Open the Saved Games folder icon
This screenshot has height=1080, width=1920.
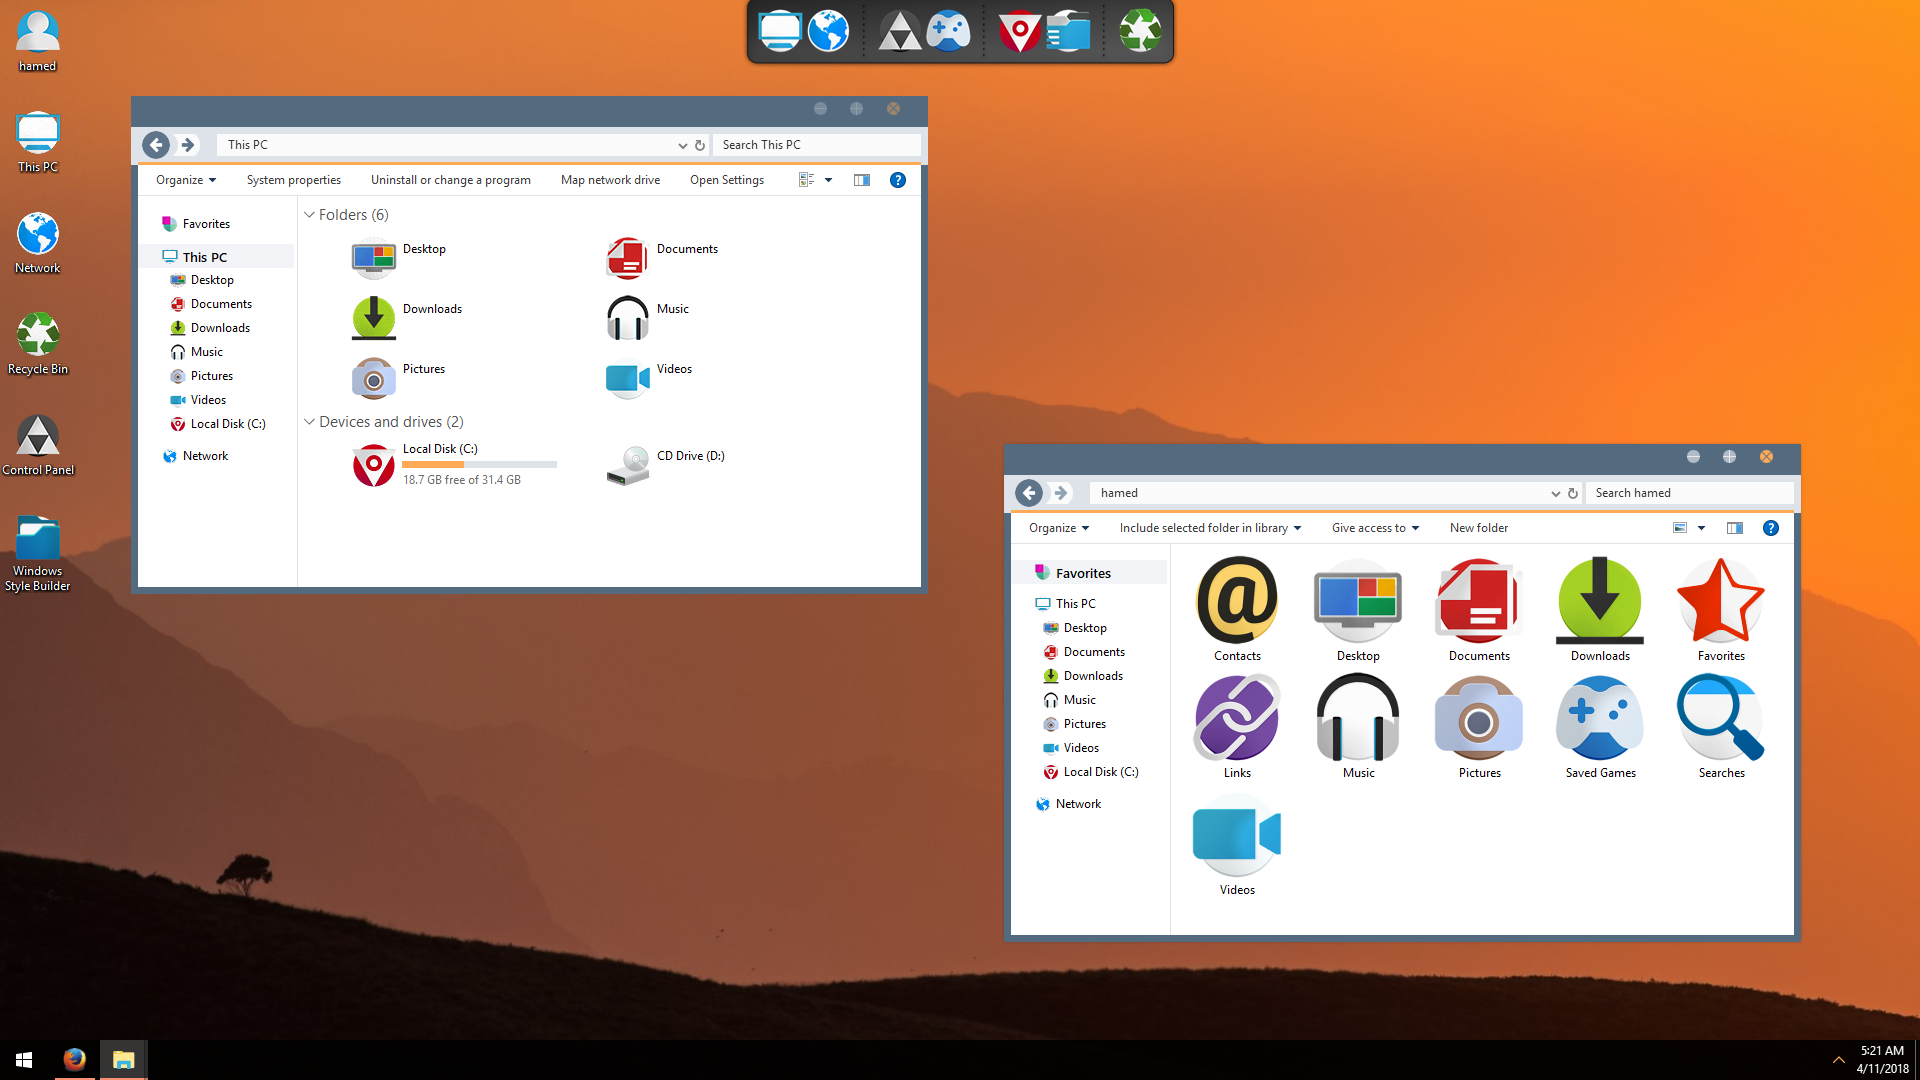[x=1600, y=720]
